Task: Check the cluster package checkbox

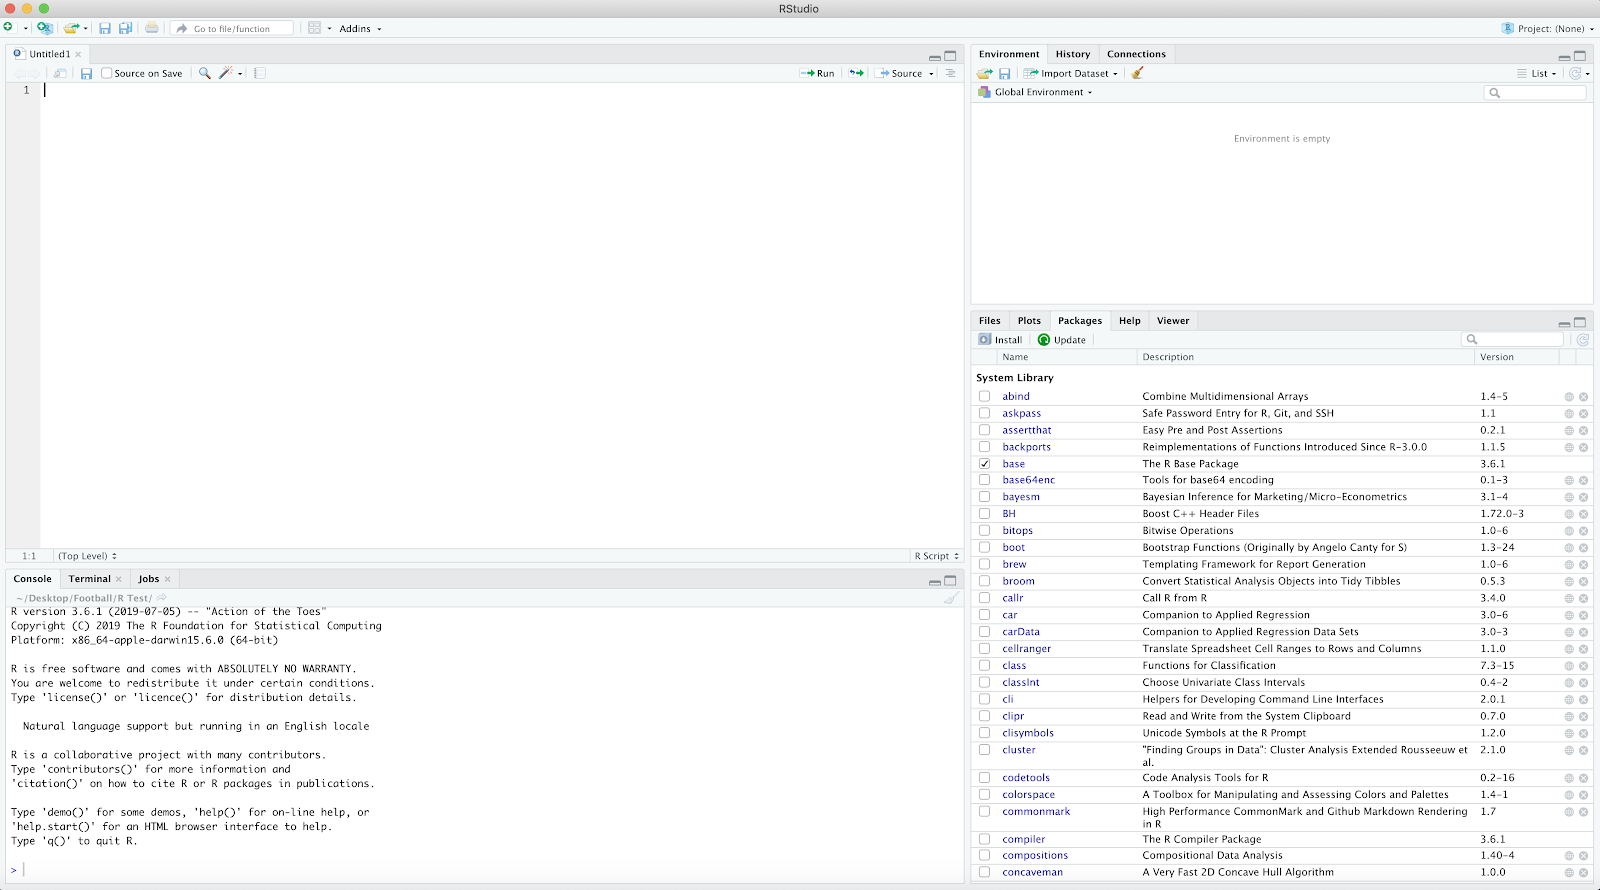Action: [x=985, y=750]
